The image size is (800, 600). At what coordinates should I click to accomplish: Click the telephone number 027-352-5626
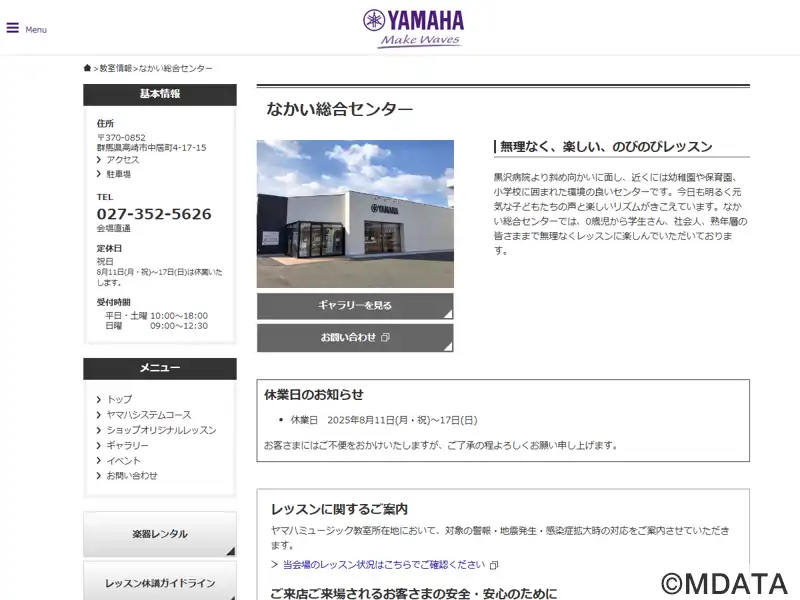point(154,214)
